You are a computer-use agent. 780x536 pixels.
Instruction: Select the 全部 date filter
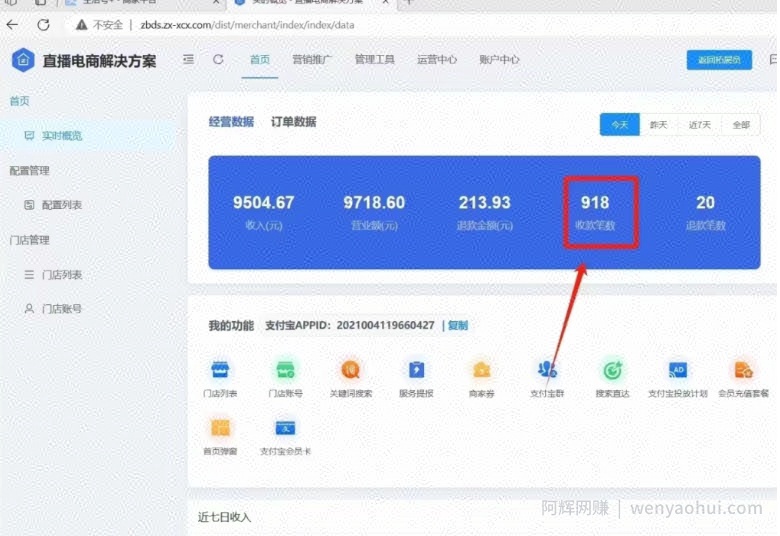coord(741,124)
